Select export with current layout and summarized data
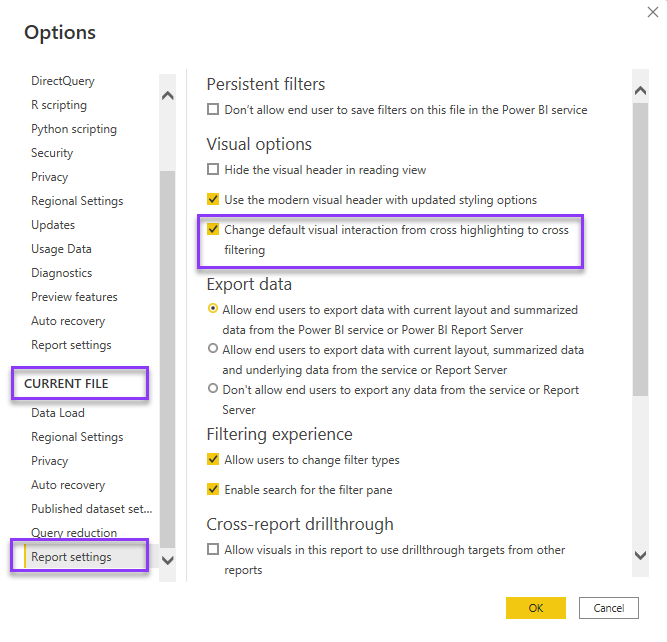The height and width of the screenshot is (642, 667). 213,308
